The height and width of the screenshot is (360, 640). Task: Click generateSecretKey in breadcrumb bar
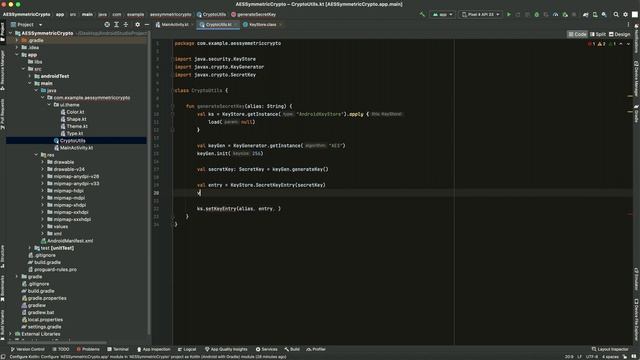(253, 14)
